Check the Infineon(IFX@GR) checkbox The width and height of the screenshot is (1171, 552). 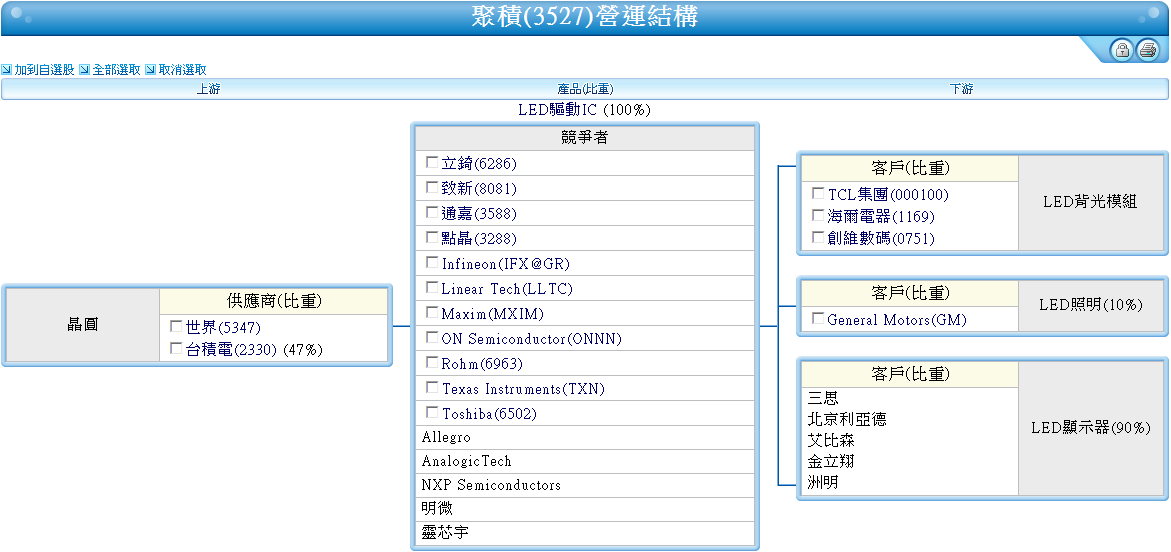pos(432,262)
